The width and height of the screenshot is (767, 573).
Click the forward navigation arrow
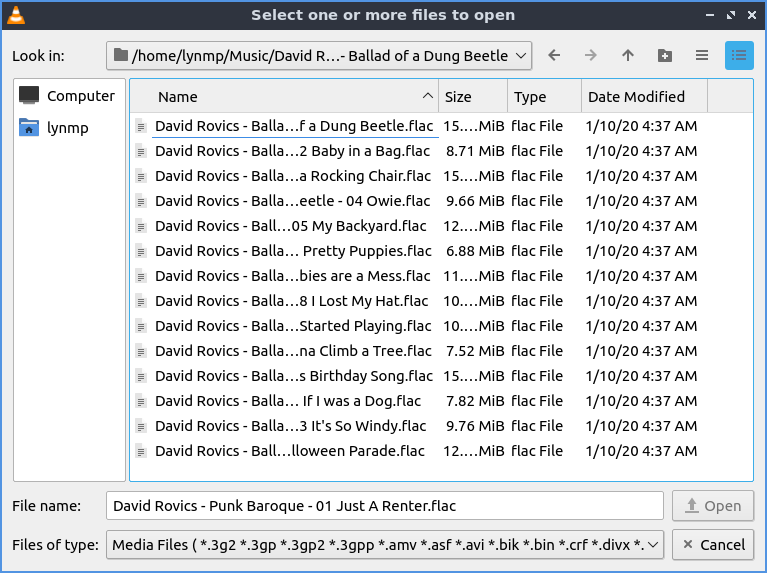click(591, 56)
